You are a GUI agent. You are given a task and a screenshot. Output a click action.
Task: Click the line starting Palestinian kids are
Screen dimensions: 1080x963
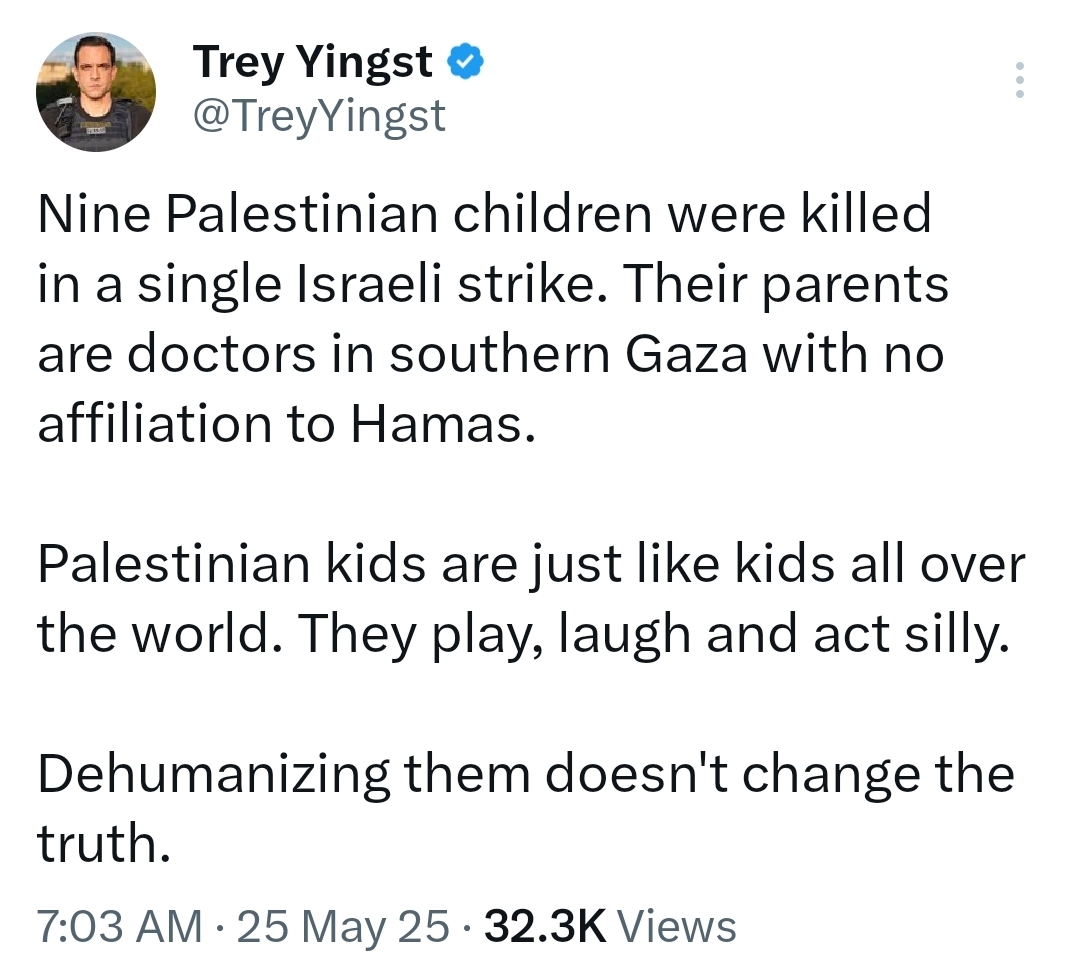pyautogui.click(x=531, y=565)
